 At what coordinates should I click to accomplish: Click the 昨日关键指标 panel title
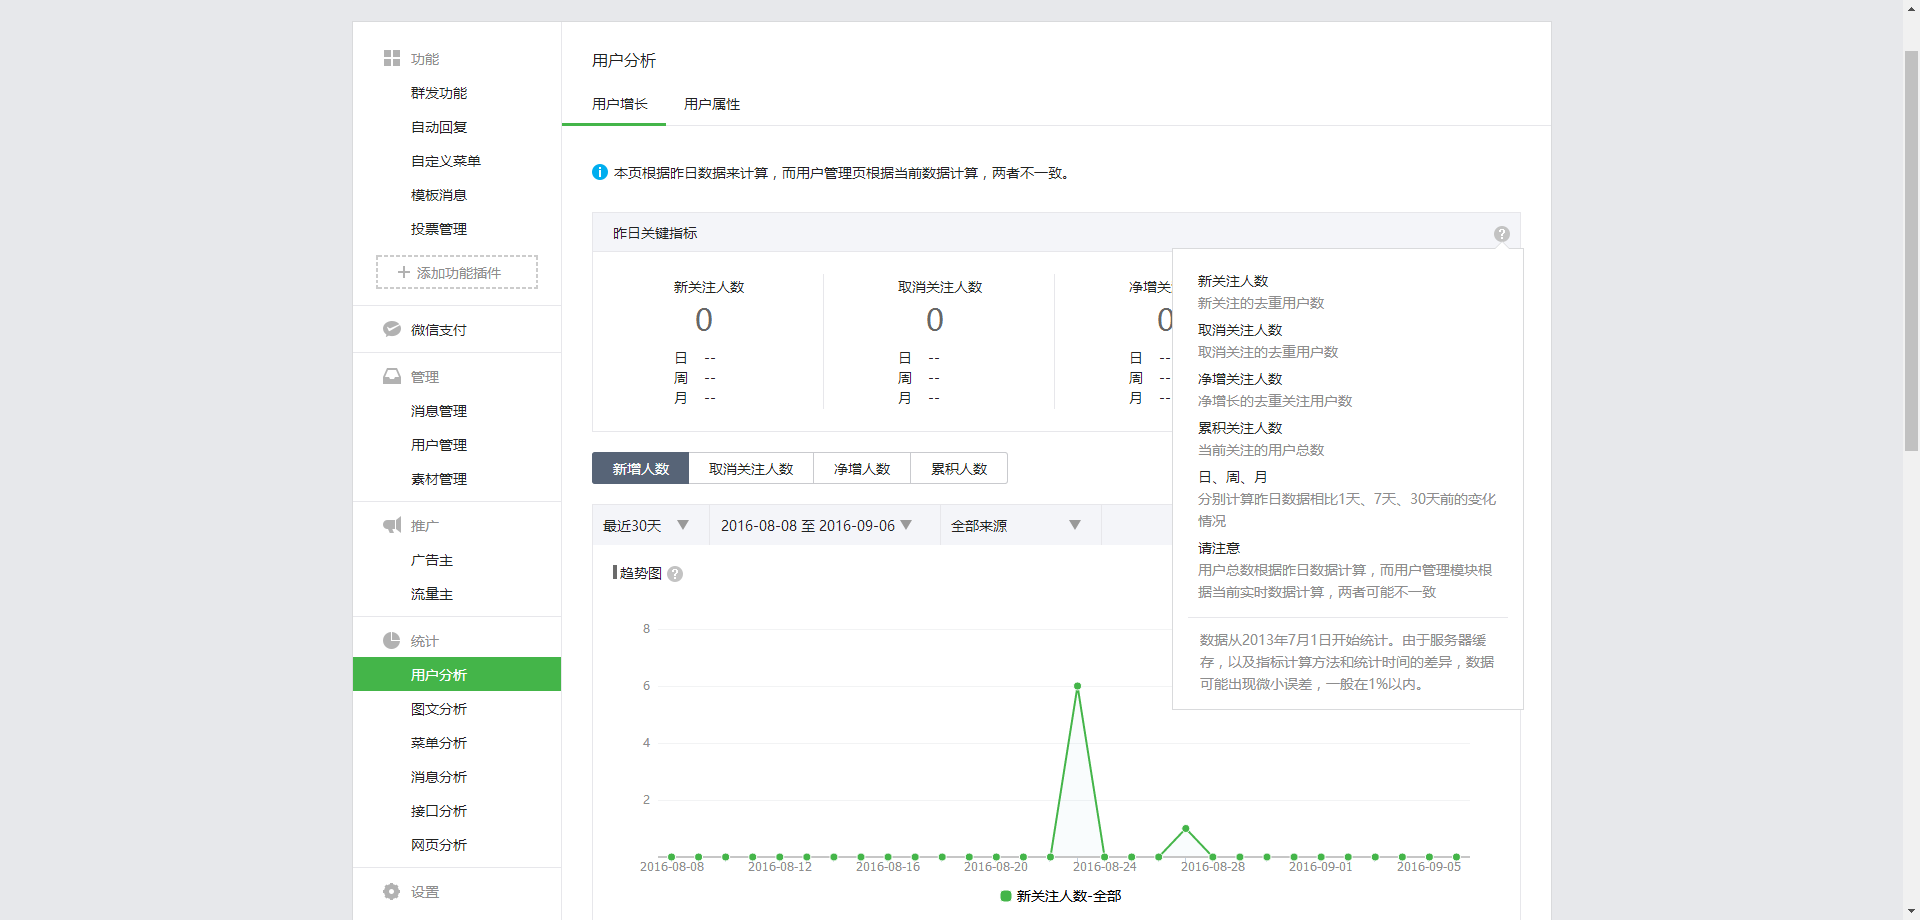click(655, 233)
